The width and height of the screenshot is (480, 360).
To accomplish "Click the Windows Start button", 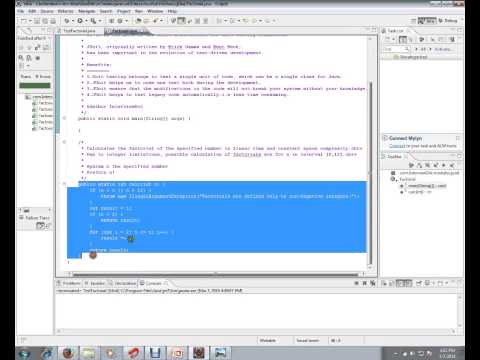I will pyautogui.click(x=25, y=353).
